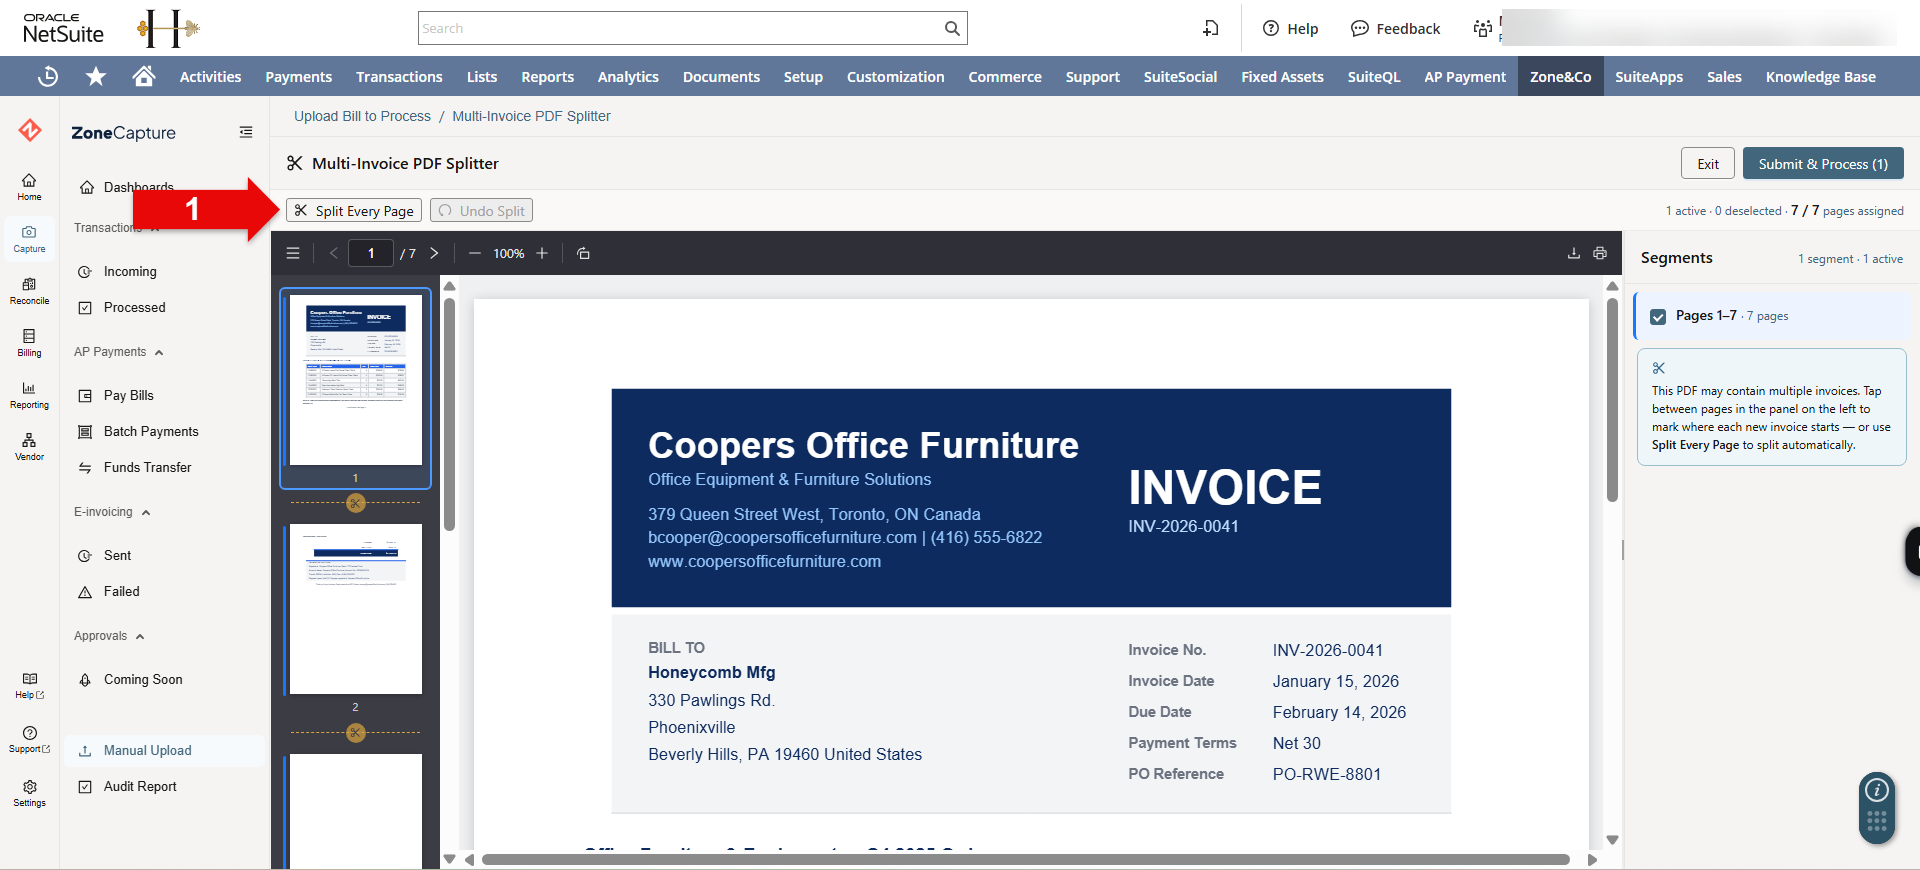Screen dimensions: 1920x870
Task: Print the PDF document
Action: pyautogui.click(x=1600, y=253)
